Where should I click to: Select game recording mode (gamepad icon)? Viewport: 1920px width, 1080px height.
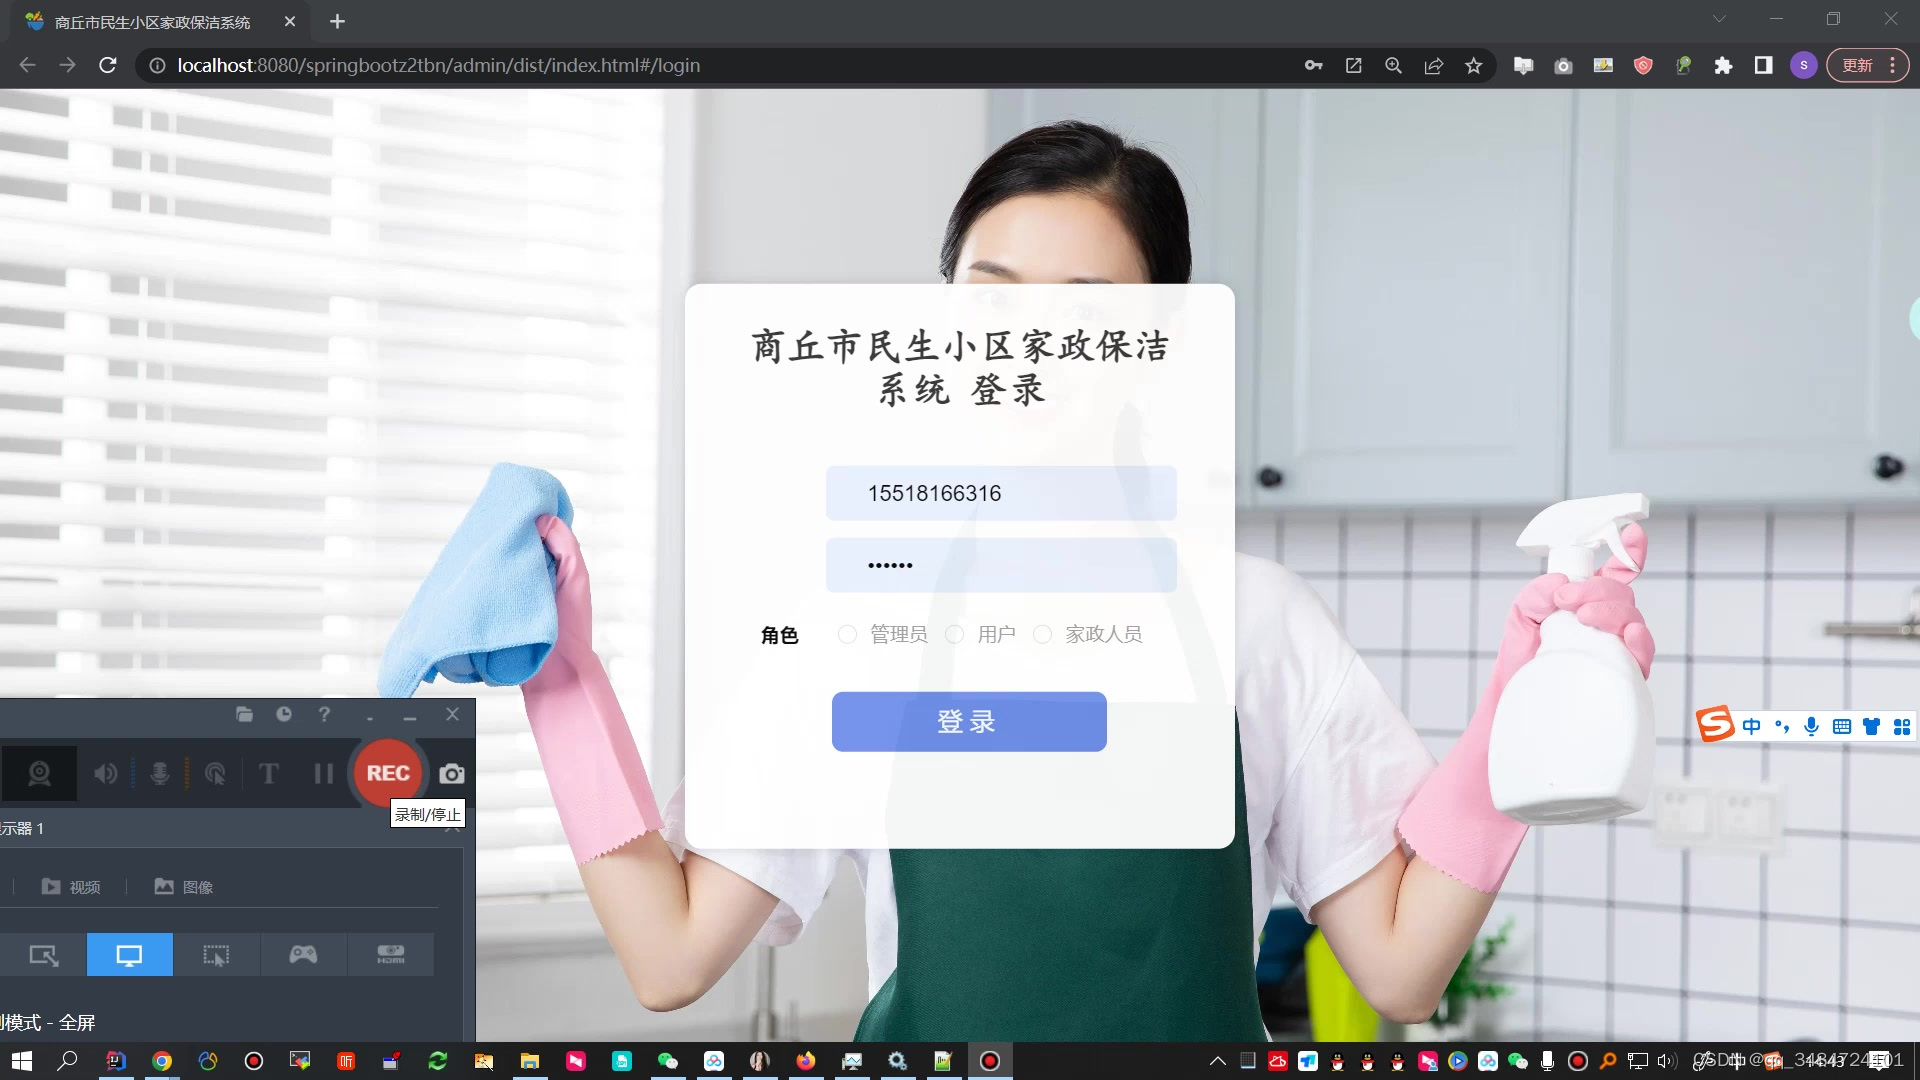303,954
